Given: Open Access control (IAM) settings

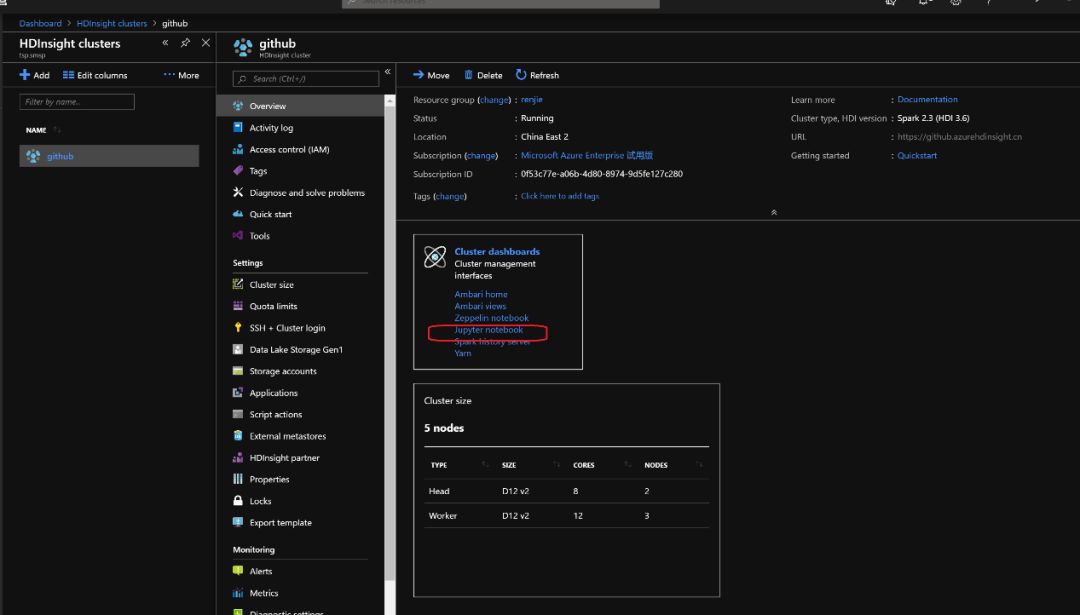Looking at the screenshot, I should coord(289,150).
